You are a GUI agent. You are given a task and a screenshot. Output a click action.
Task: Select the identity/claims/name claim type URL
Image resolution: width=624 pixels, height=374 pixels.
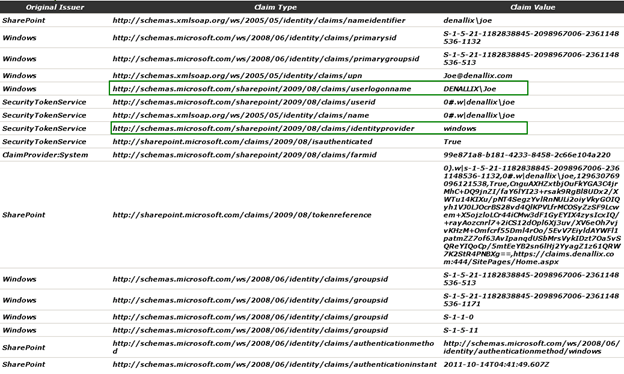pos(241,115)
